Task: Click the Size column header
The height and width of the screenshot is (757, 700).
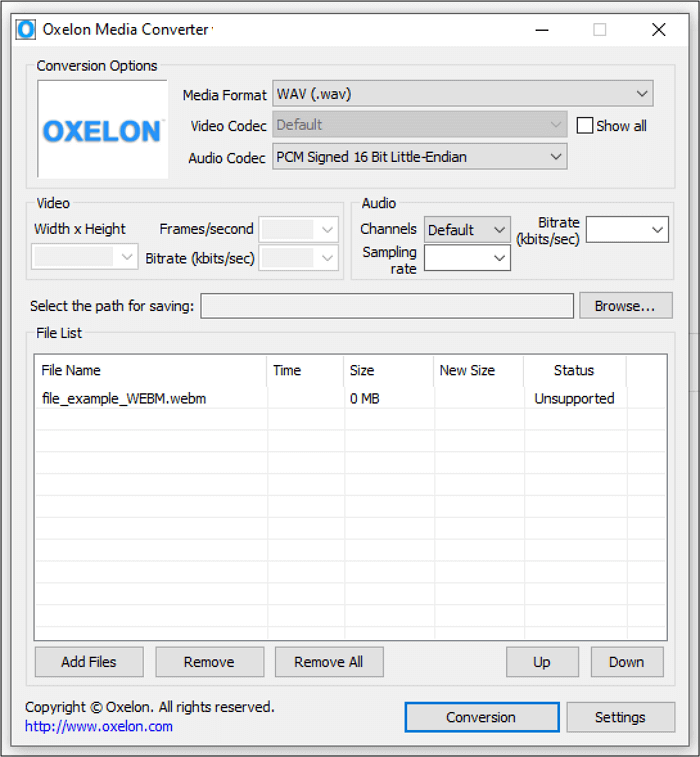Action: tap(389, 370)
